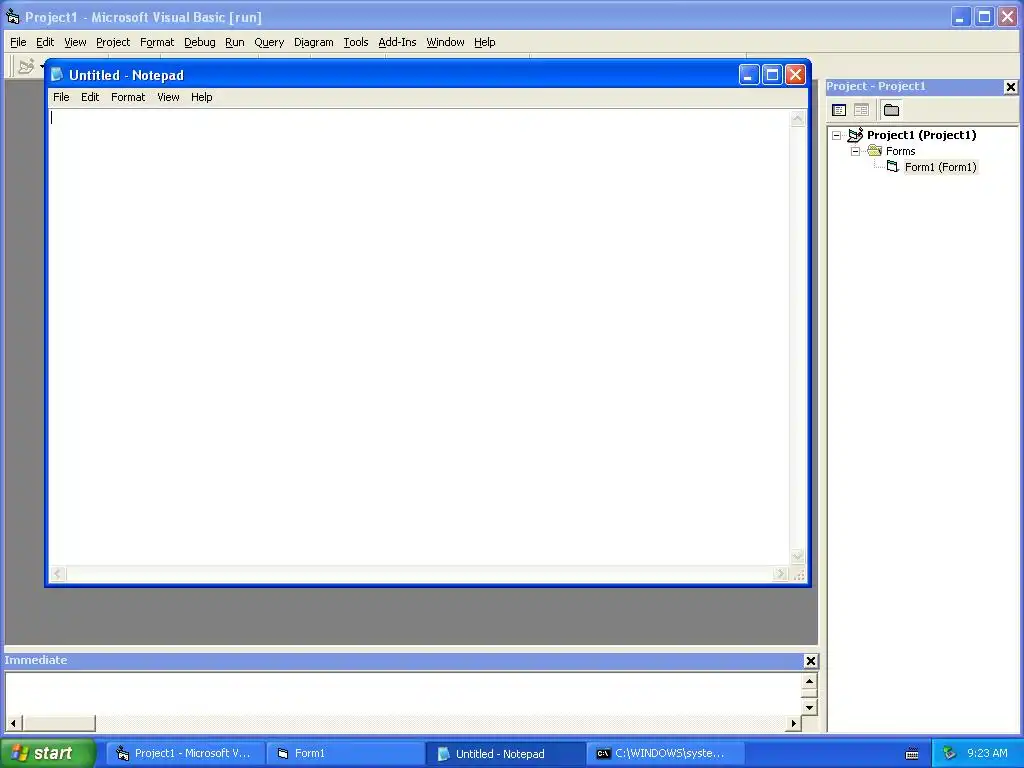Open Notepad's File menu

[x=61, y=97]
